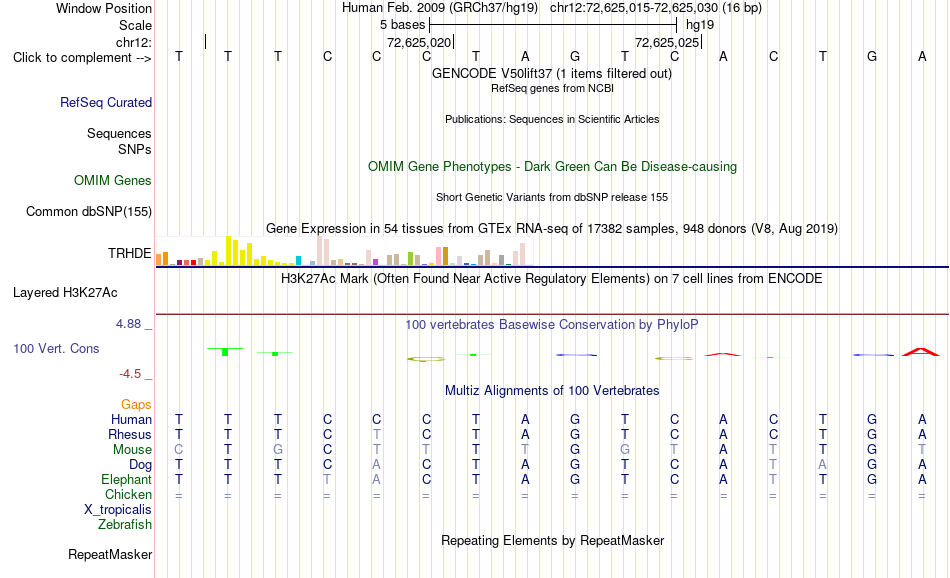Click 'Repeating Elements by RepeatMasker' title

(x=553, y=540)
